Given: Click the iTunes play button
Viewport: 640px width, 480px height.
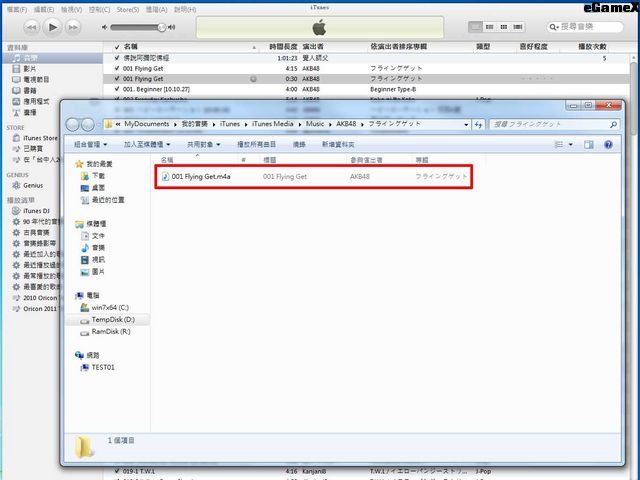Looking at the screenshot, I should 52,27.
